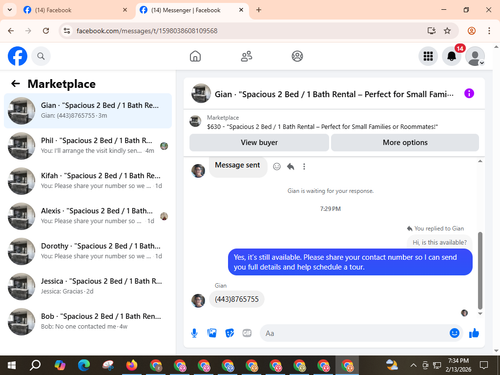The image size is (500, 375).
Task: Click the blue 'Yes, it's still available' message
Action: click(350, 262)
